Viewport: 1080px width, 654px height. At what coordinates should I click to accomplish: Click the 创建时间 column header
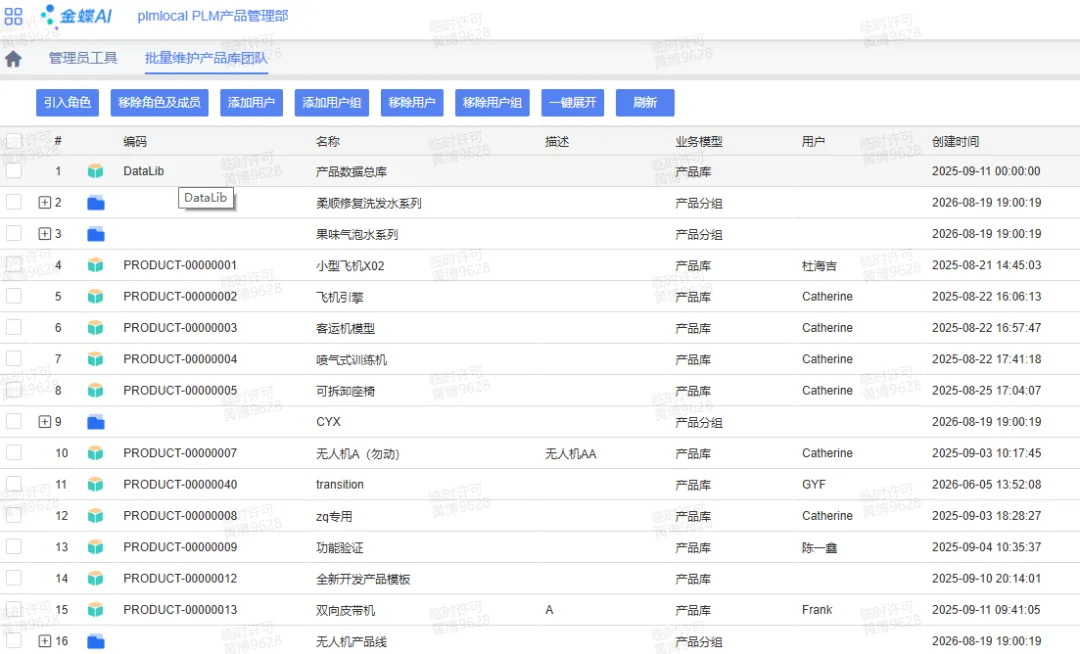[x=955, y=142]
